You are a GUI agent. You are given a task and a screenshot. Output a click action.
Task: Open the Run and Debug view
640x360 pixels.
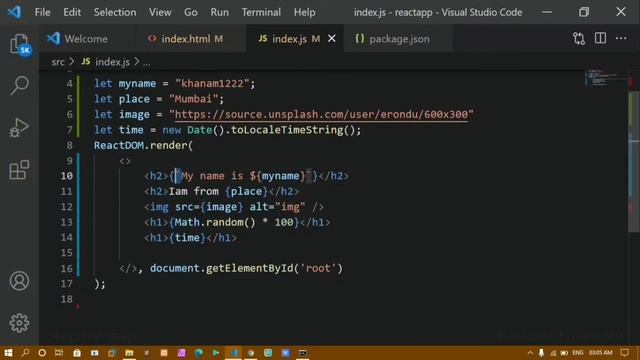(19, 127)
